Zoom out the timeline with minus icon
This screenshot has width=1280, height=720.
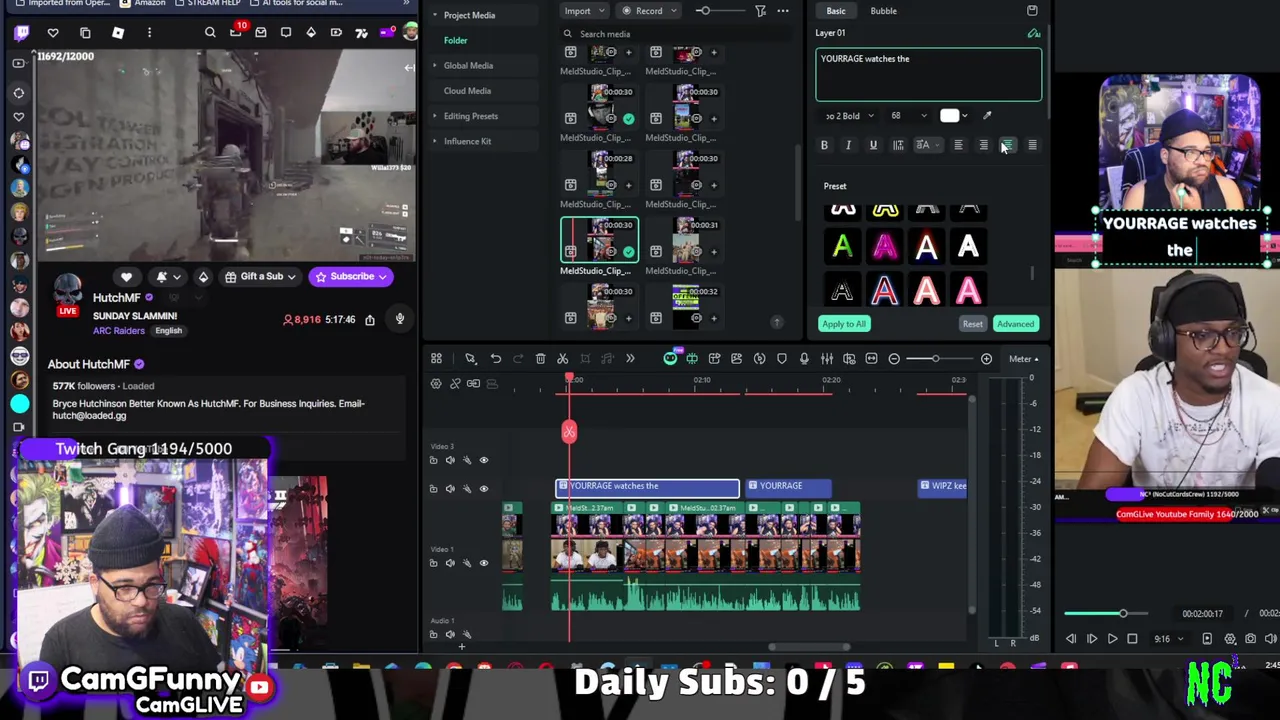point(894,359)
